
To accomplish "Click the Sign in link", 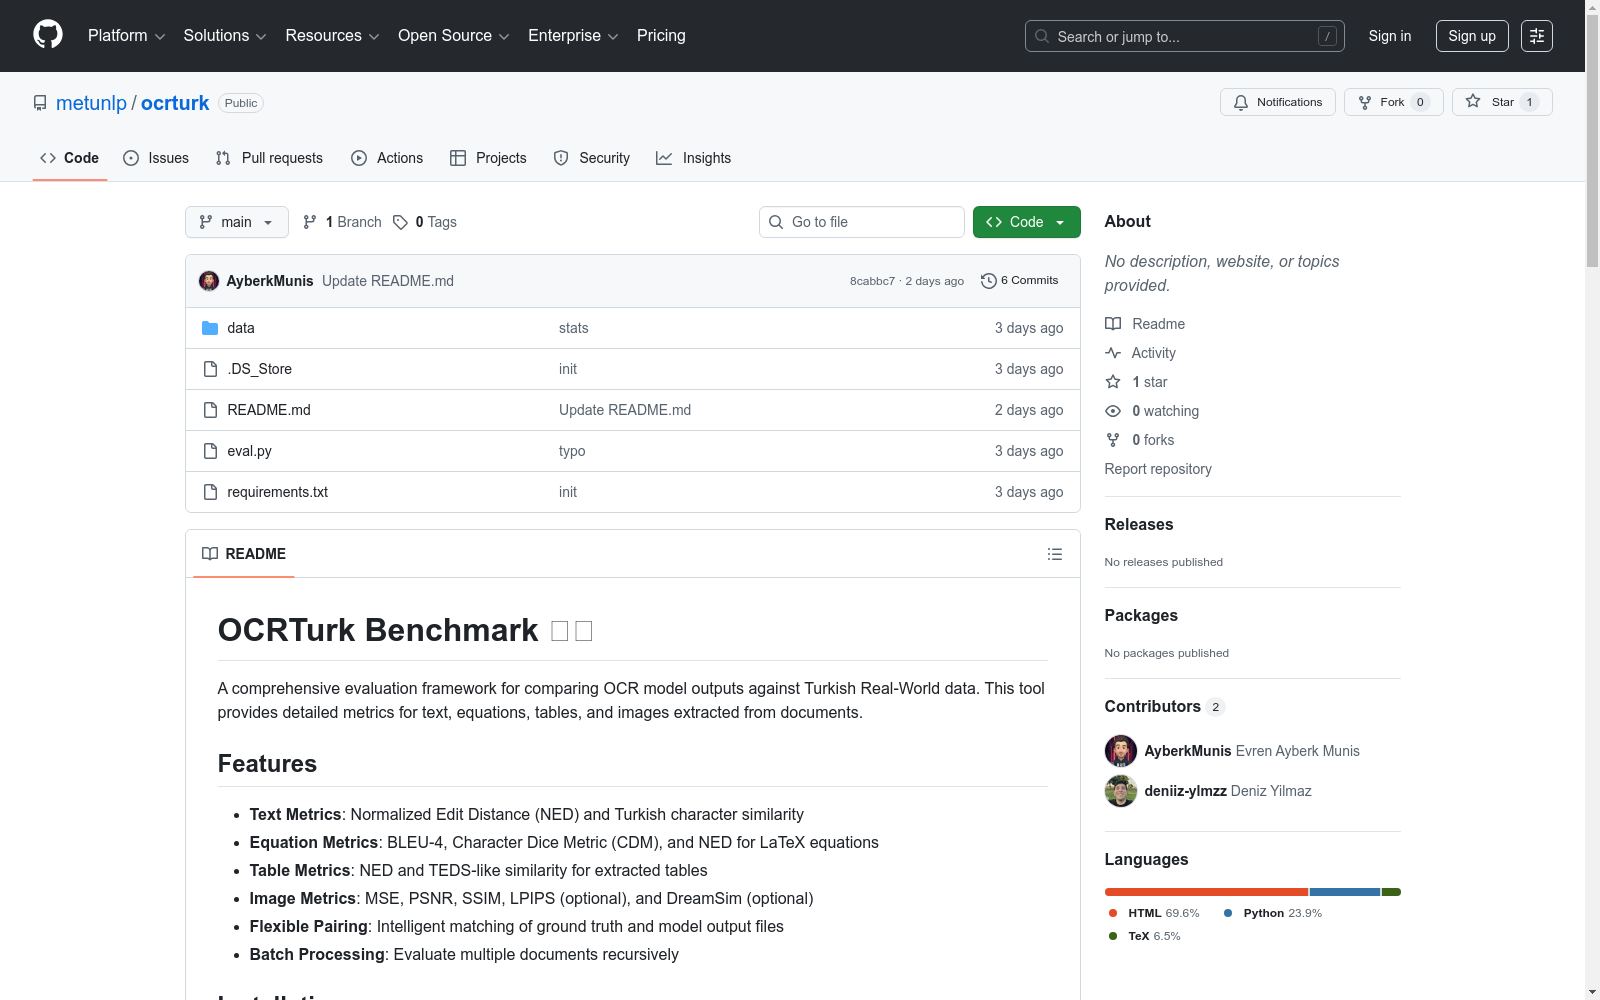I will tap(1390, 36).
